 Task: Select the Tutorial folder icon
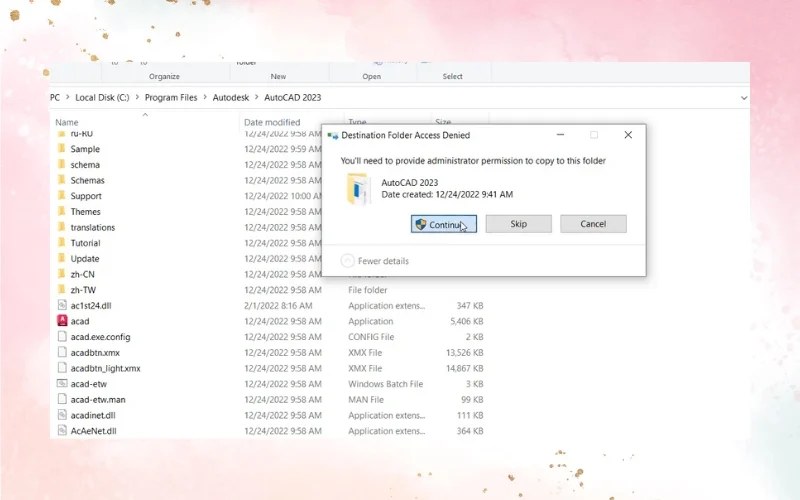pos(62,243)
